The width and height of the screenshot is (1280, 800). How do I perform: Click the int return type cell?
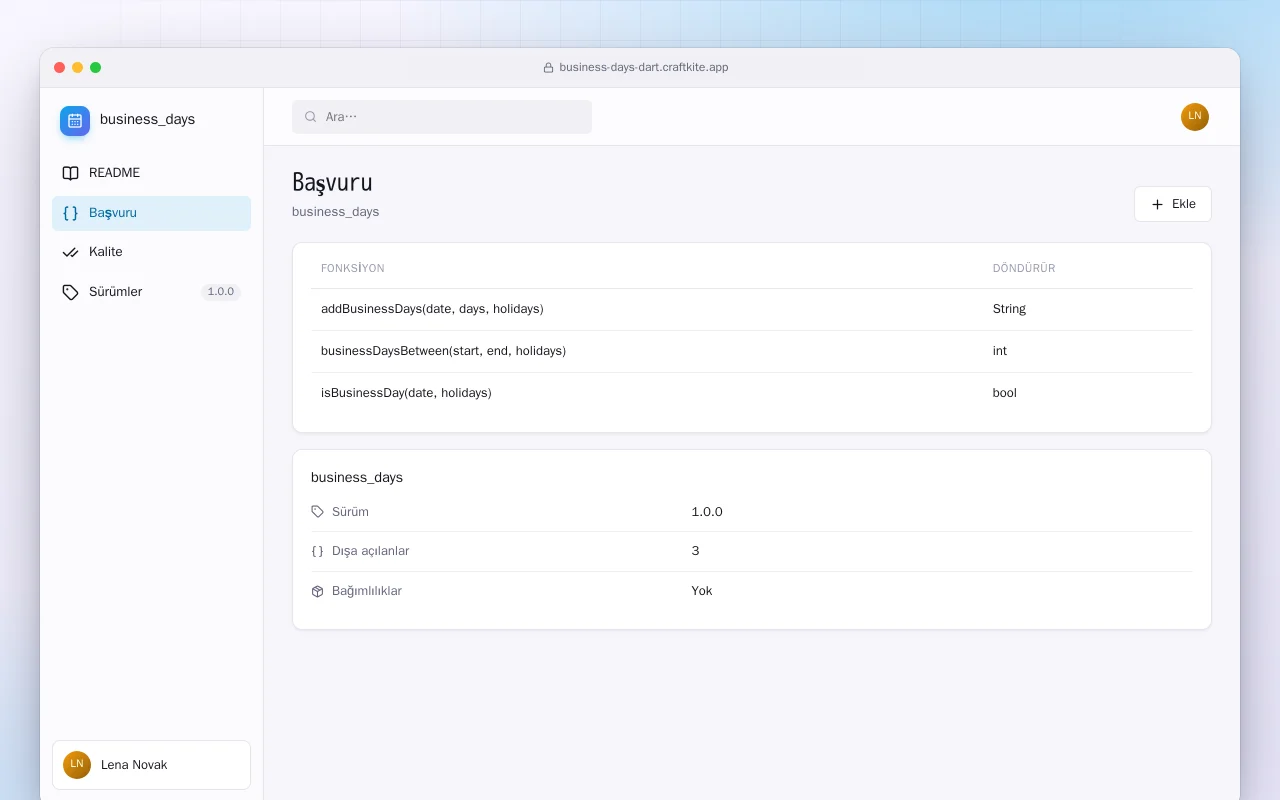coord(1000,351)
